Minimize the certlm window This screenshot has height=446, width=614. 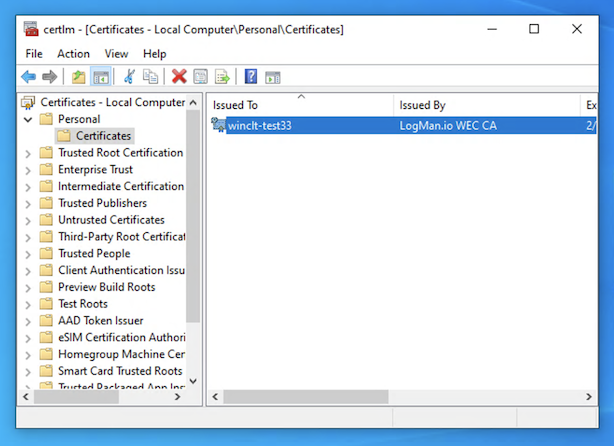[492, 29]
